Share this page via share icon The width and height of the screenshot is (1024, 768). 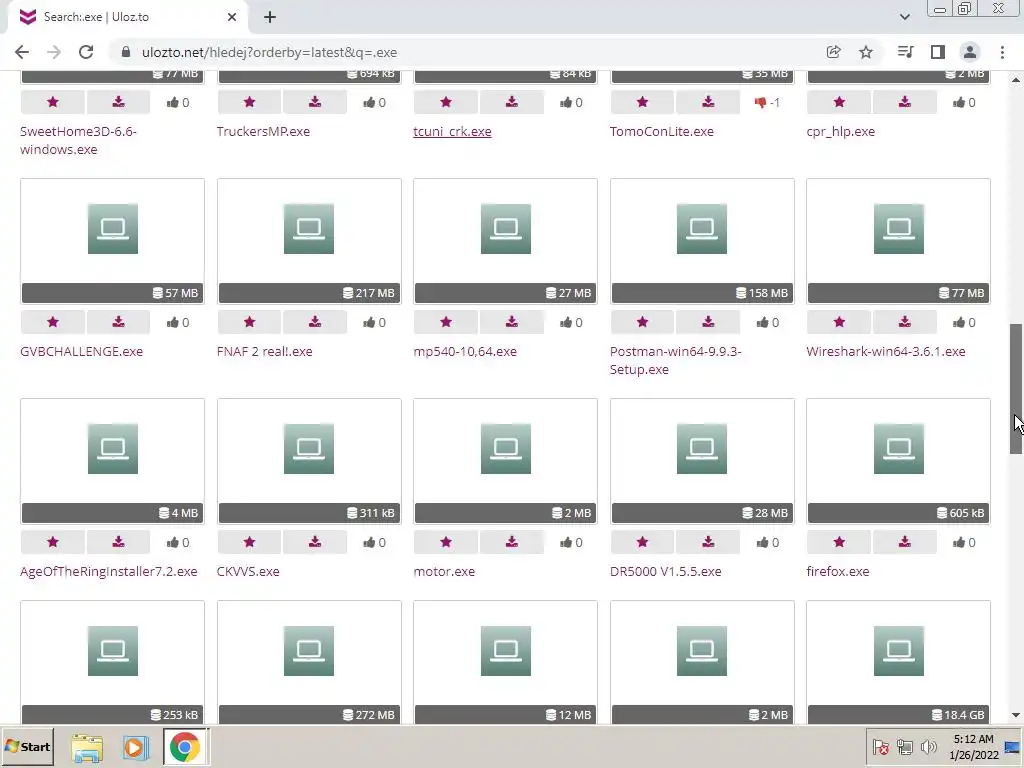[833, 52]
